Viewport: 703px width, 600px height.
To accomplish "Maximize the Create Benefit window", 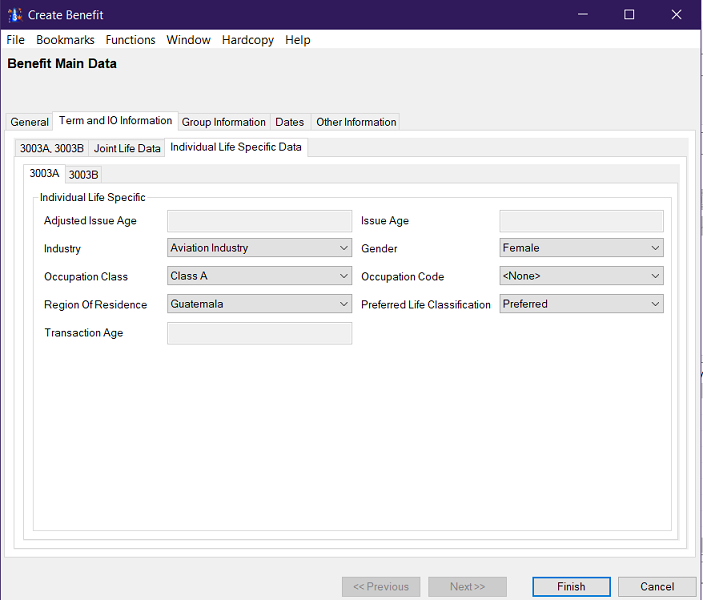I will [x=629, y=15].
